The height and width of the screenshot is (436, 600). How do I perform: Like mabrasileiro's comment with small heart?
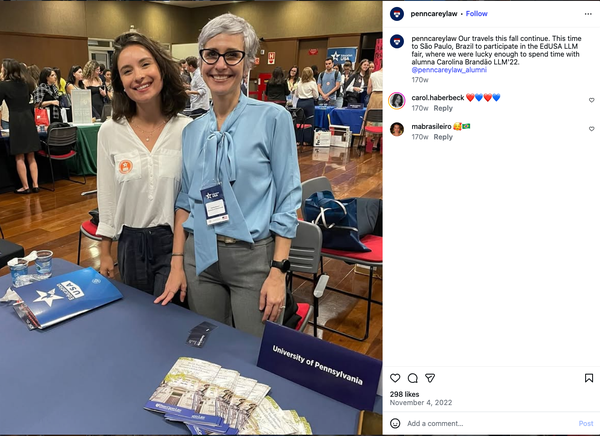592,129
